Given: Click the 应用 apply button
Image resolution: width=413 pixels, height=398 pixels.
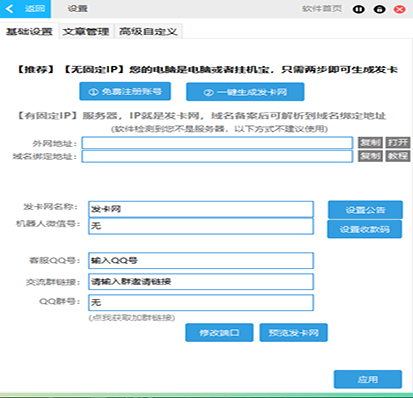Looking at the screenshot, I should click(368, 379).
